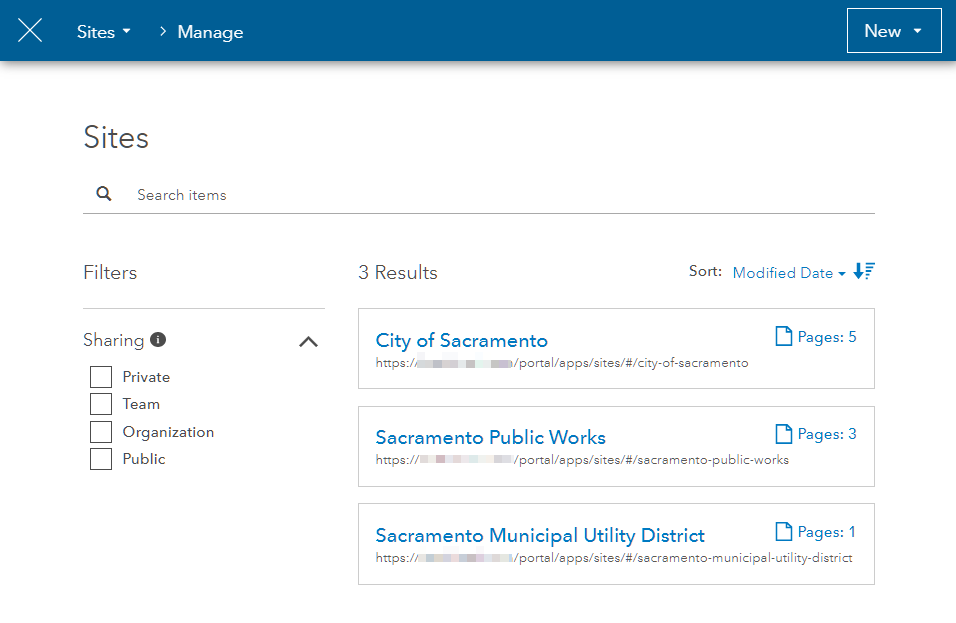
Task: Collapse the Sharing filter section
Action: point(309,341)
